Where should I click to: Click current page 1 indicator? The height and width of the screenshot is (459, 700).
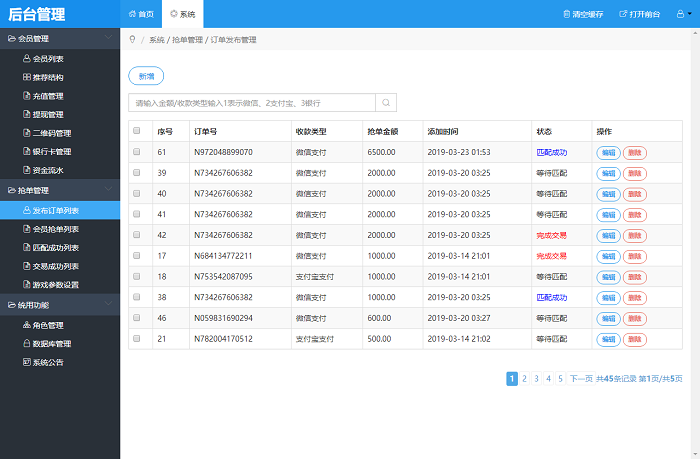pyautogui.click(x=512, y=379)
